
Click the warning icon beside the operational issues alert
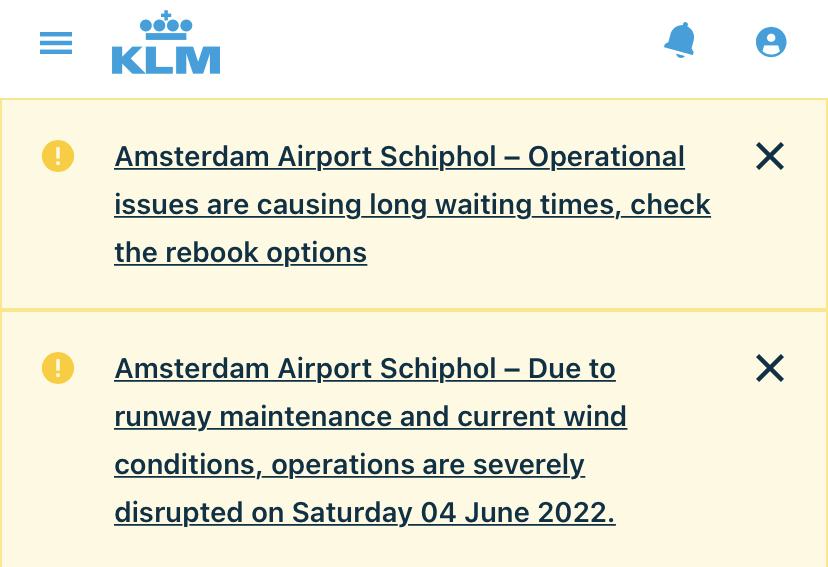[x=58, y=156]
